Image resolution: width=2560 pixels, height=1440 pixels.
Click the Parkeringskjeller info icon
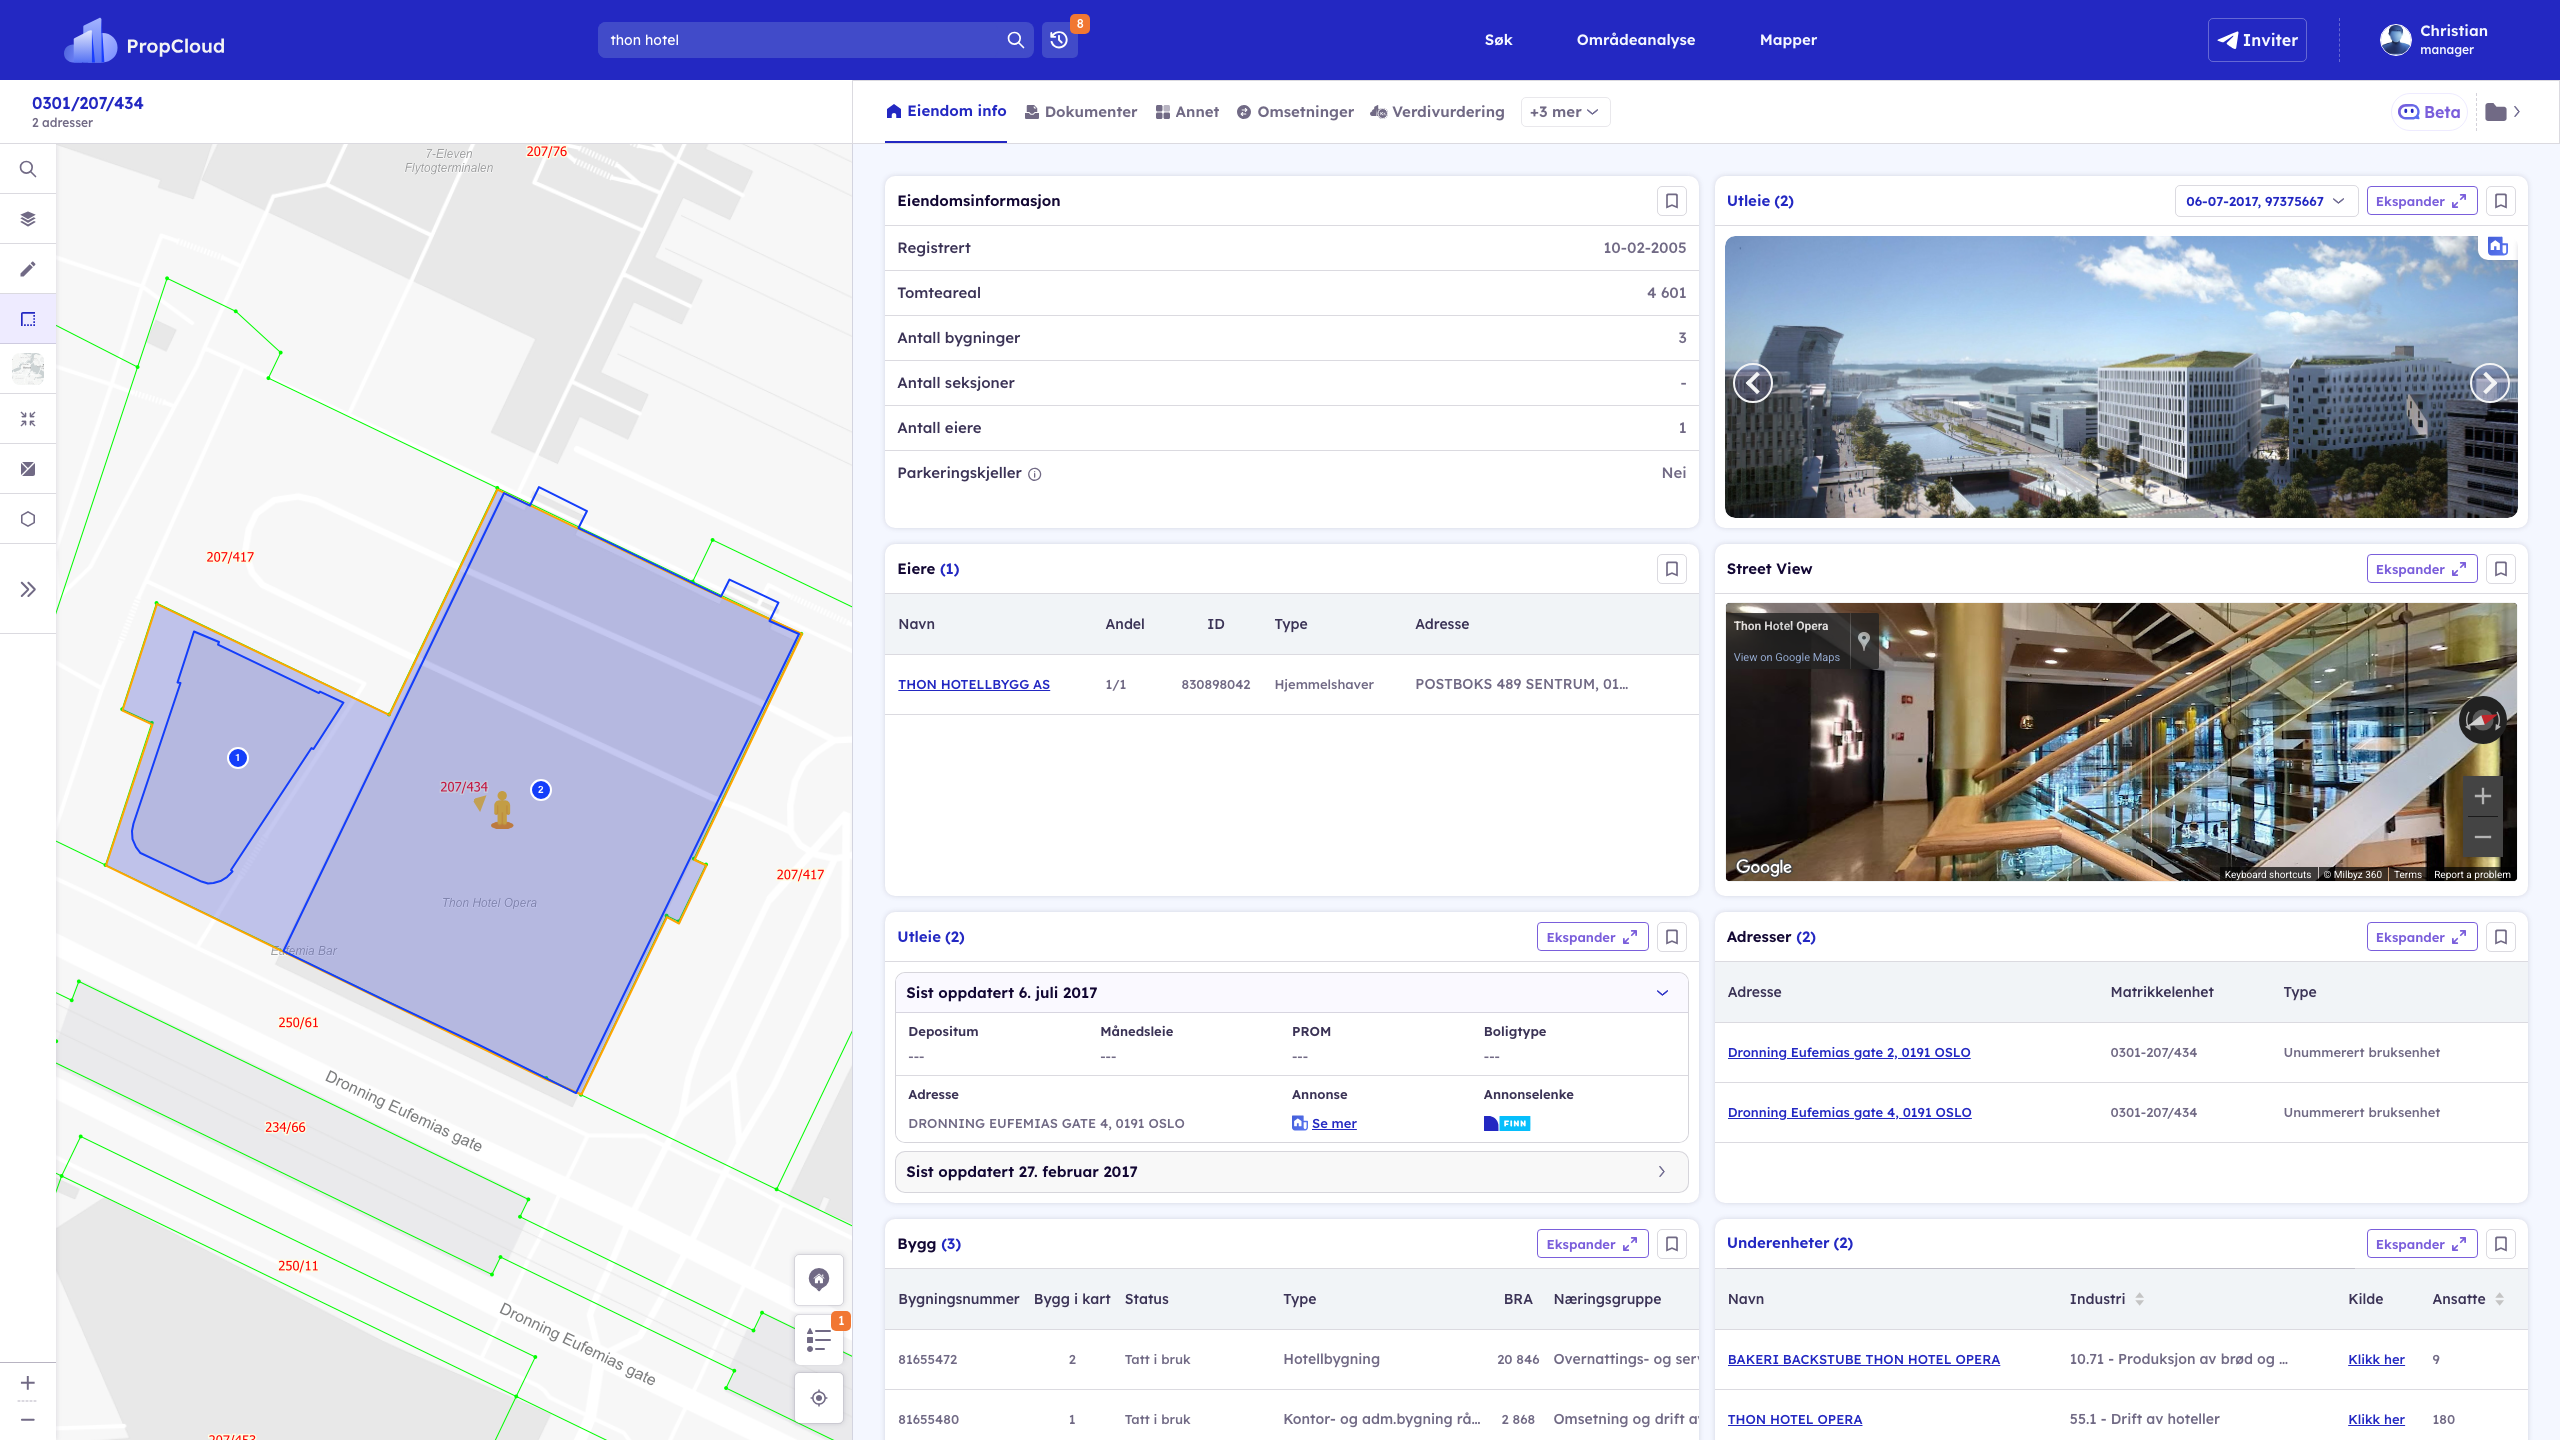[x=1035, y=475]
